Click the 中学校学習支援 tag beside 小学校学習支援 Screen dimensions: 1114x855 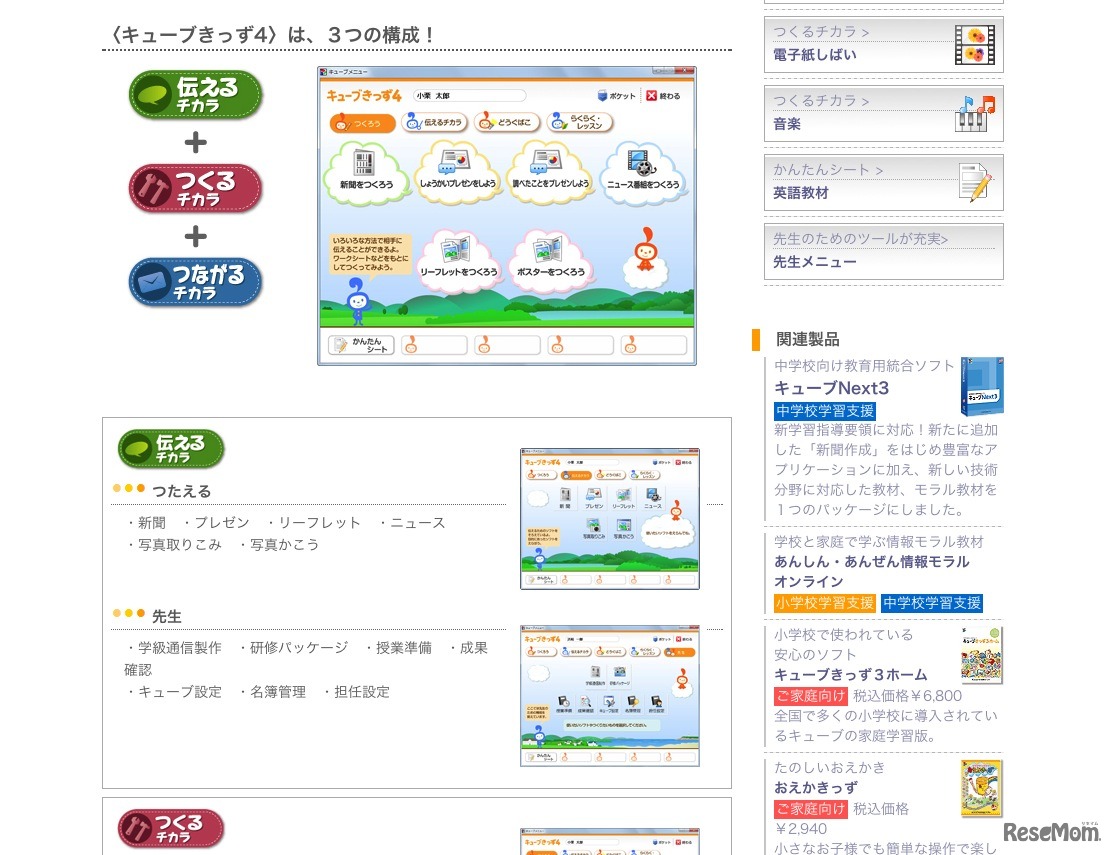pyautogui.click(x=932, y=603)
